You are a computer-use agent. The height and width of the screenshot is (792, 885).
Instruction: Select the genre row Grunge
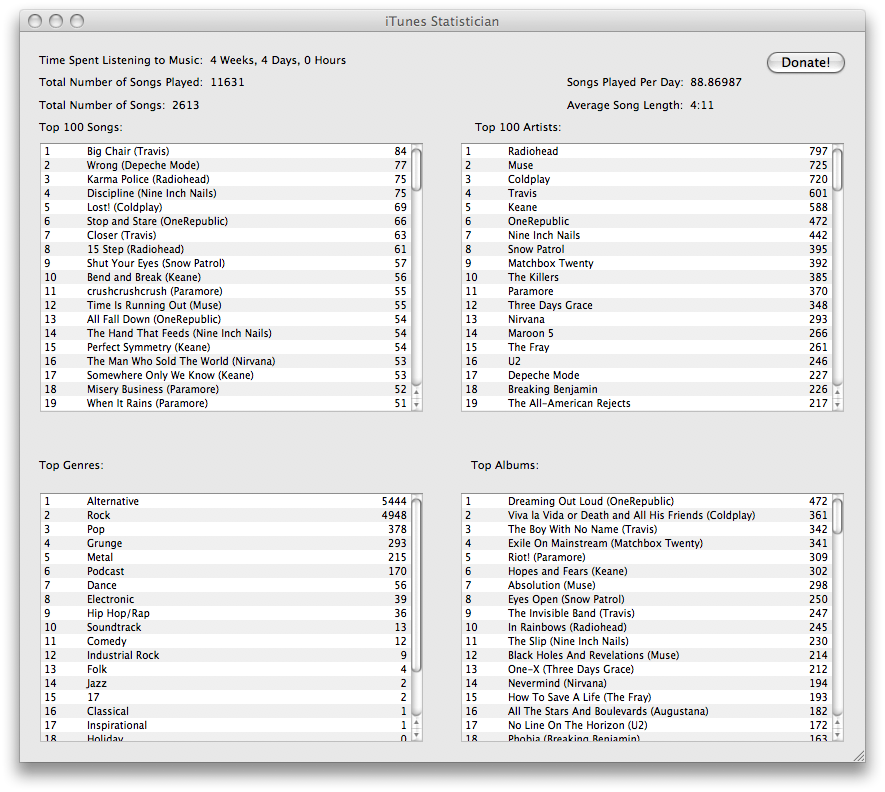[x=226, y=543]
